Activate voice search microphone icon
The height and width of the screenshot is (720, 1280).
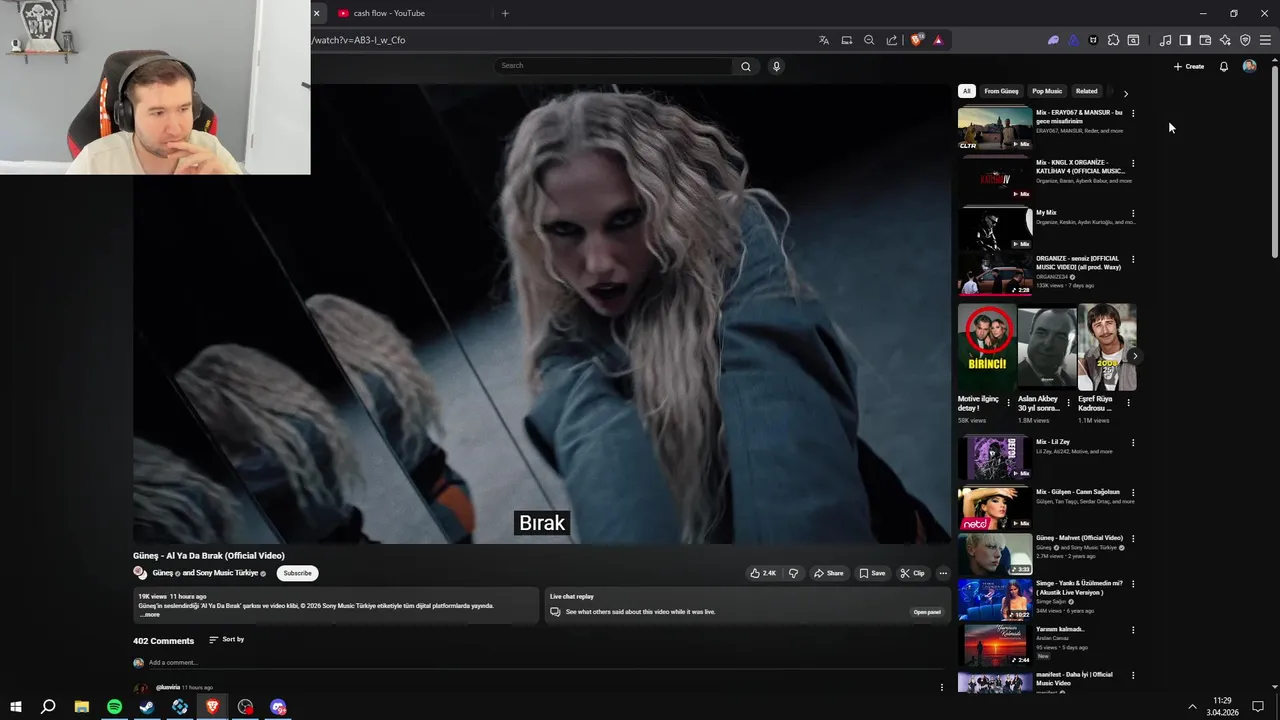[776, 66]
